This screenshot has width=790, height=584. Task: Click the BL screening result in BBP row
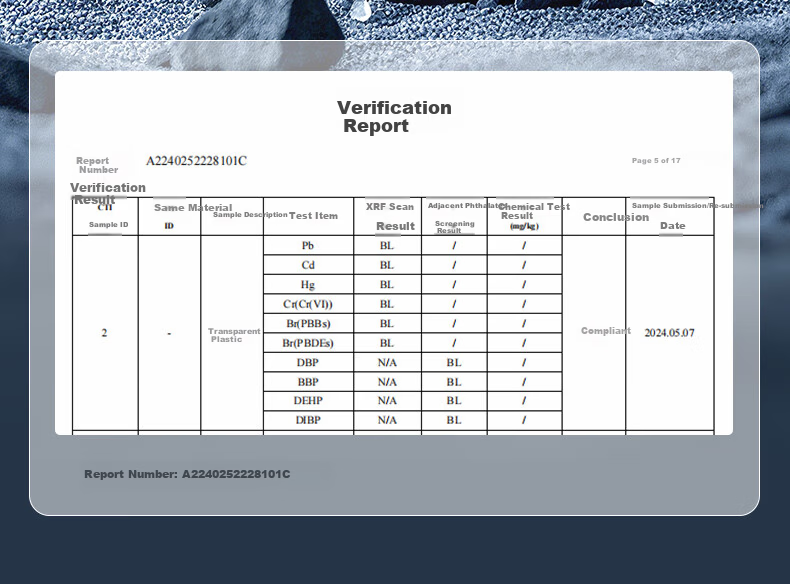point(453,382)
